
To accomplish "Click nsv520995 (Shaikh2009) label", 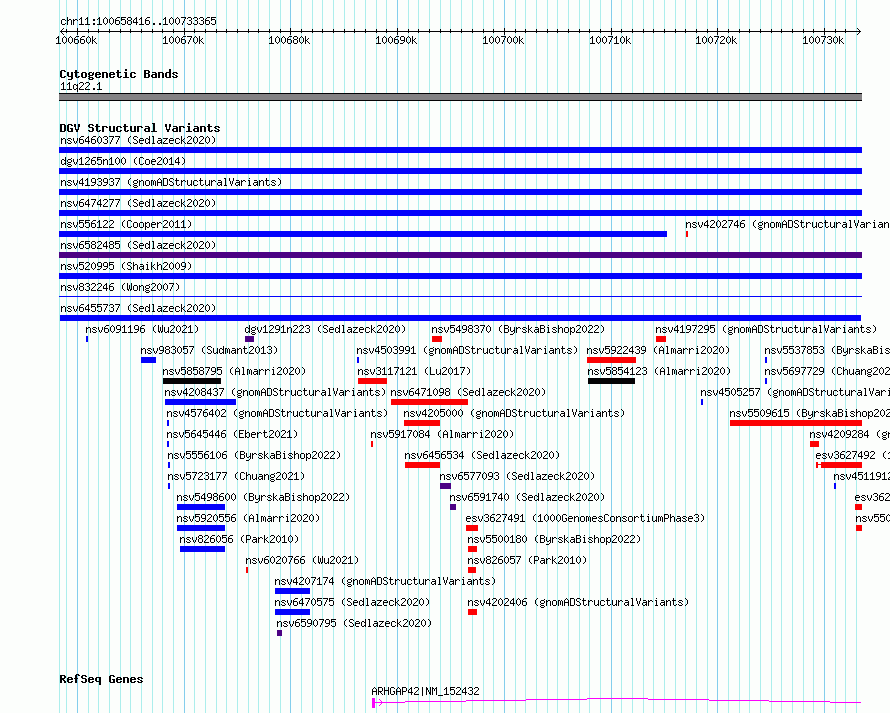I will (x=126, y=266).
